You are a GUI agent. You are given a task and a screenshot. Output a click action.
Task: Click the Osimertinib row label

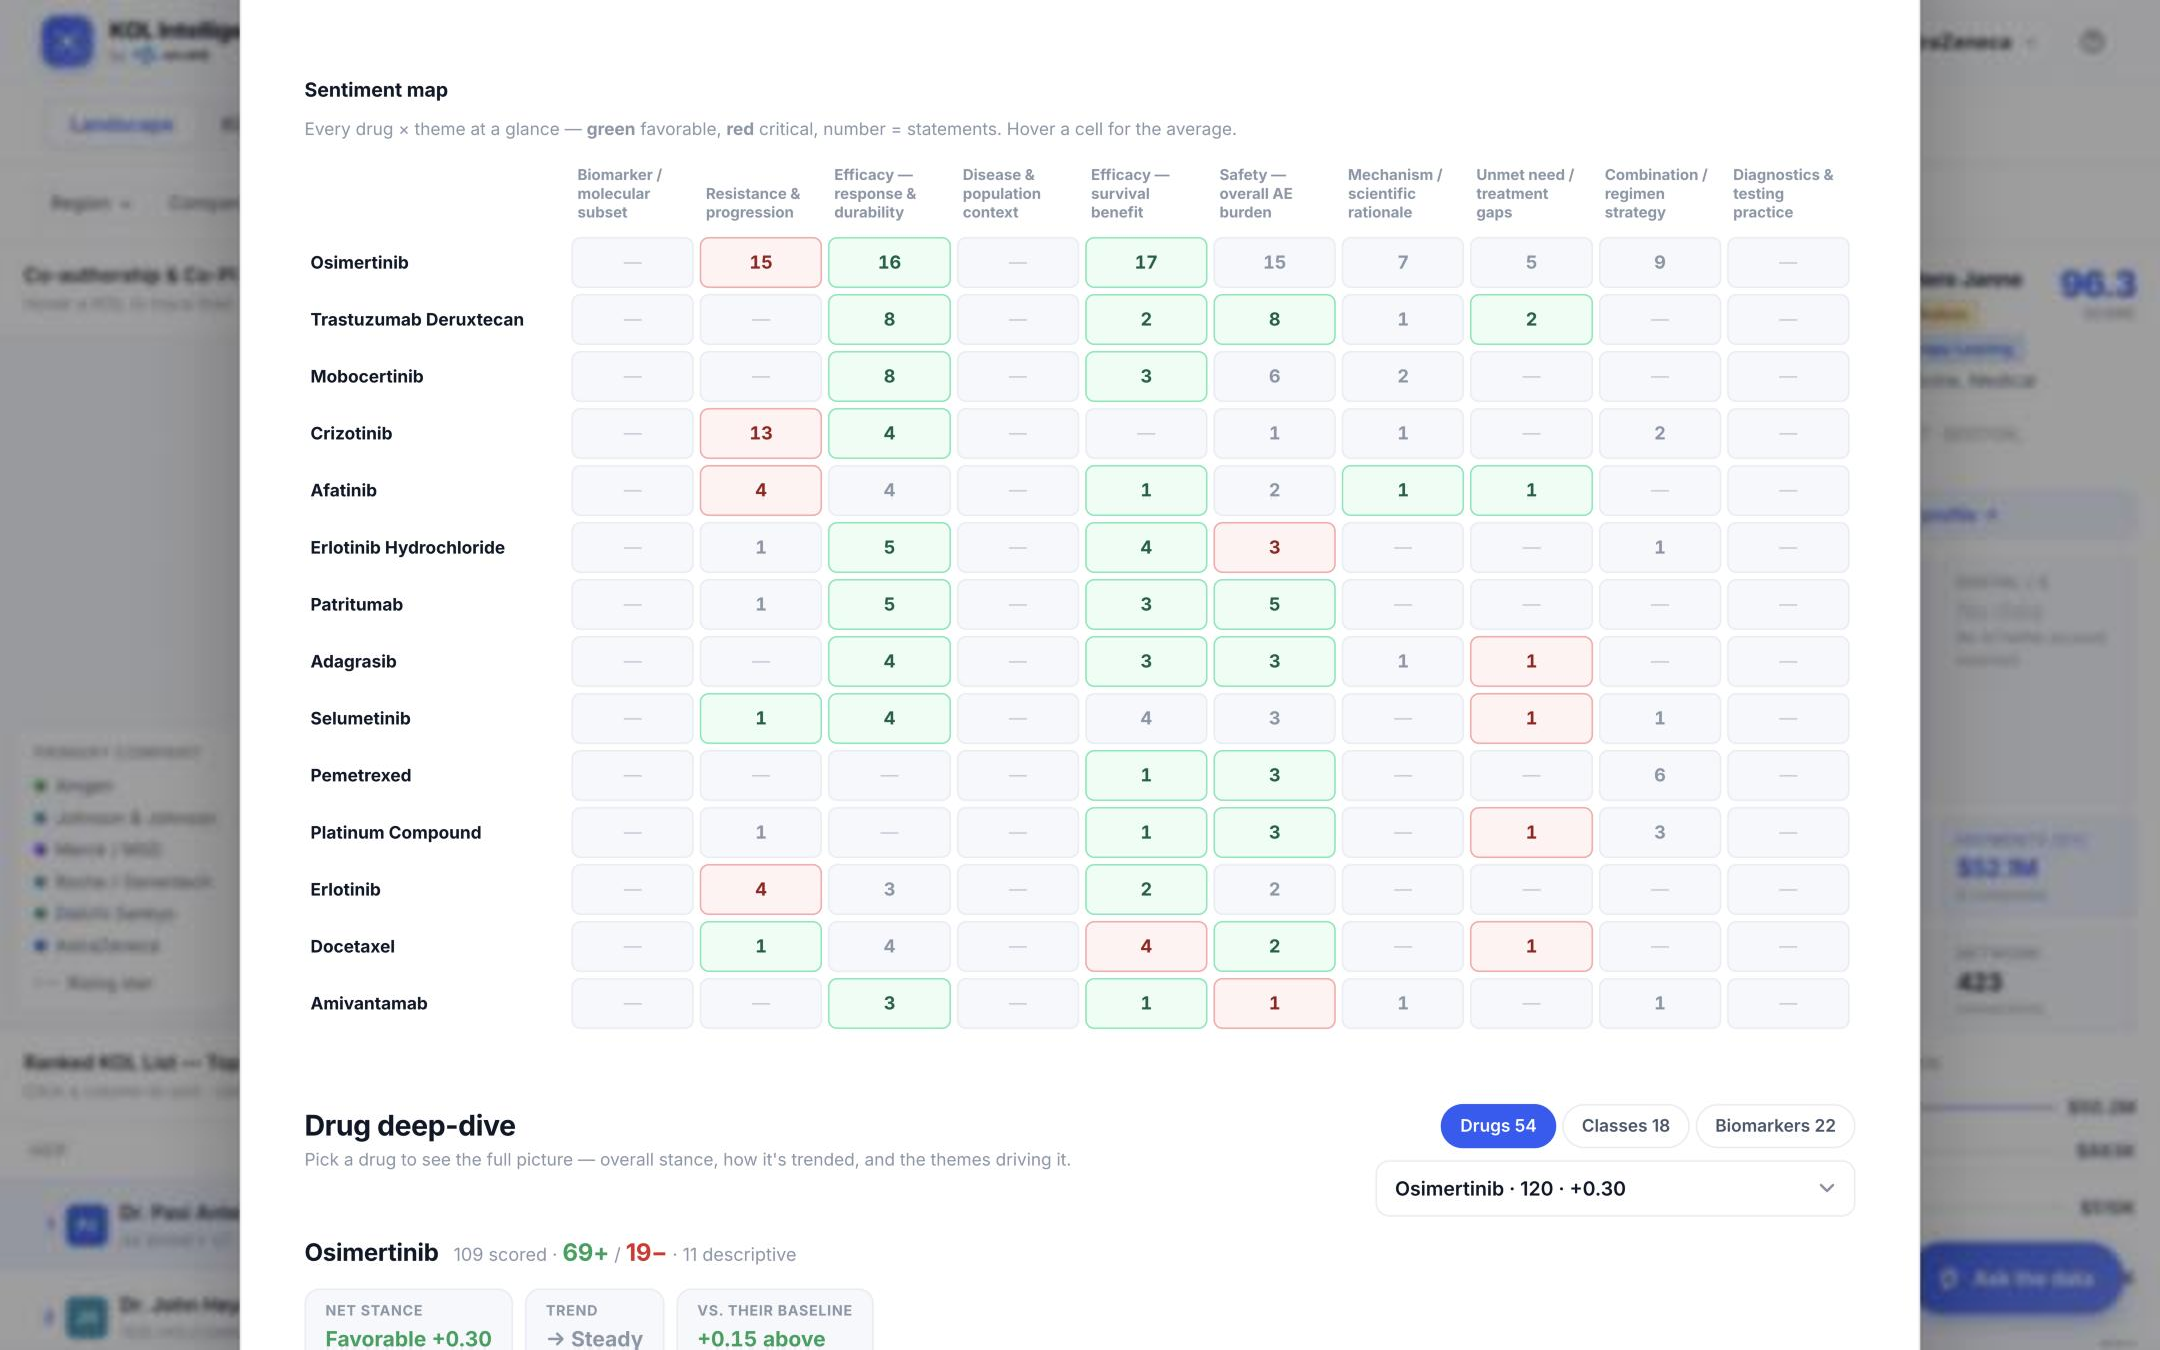(x=359, y=262)
